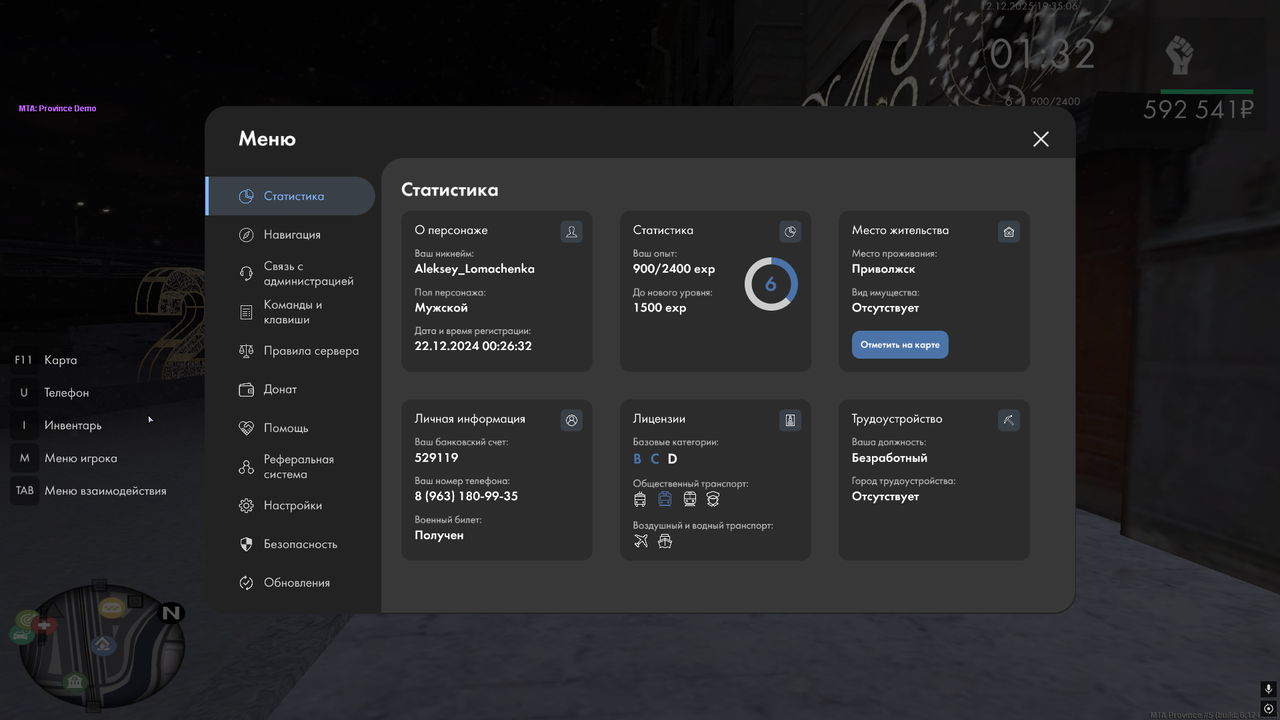Click license category C
This screenshot has height=720, width=1280.
pyautogui.click(x=655, y=459)
